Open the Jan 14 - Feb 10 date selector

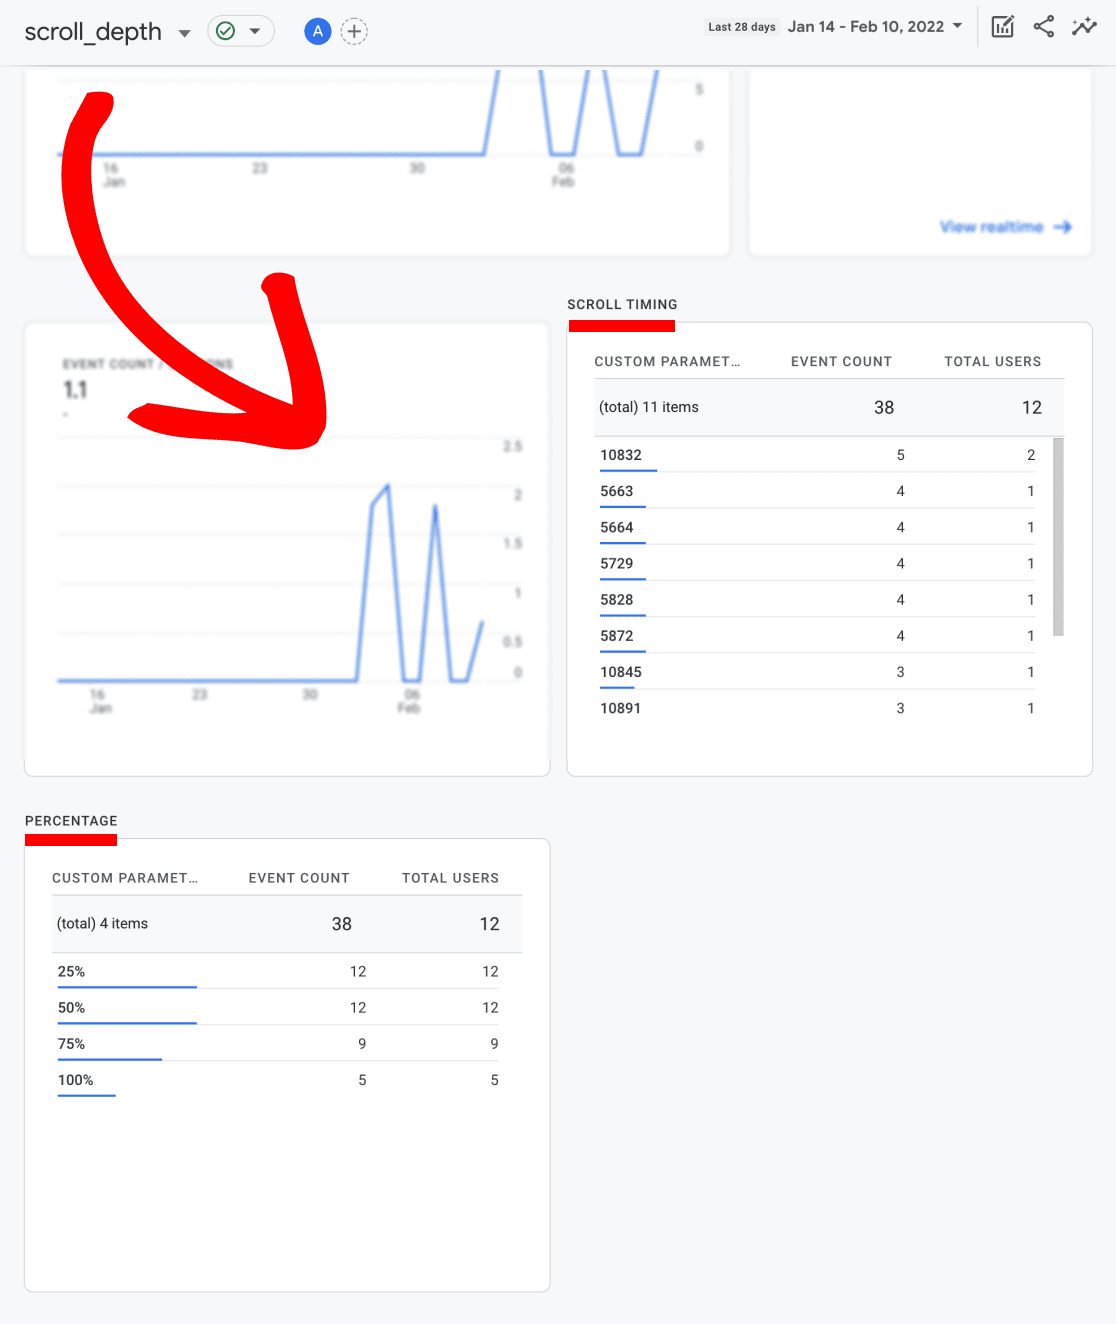coord(874,26)
